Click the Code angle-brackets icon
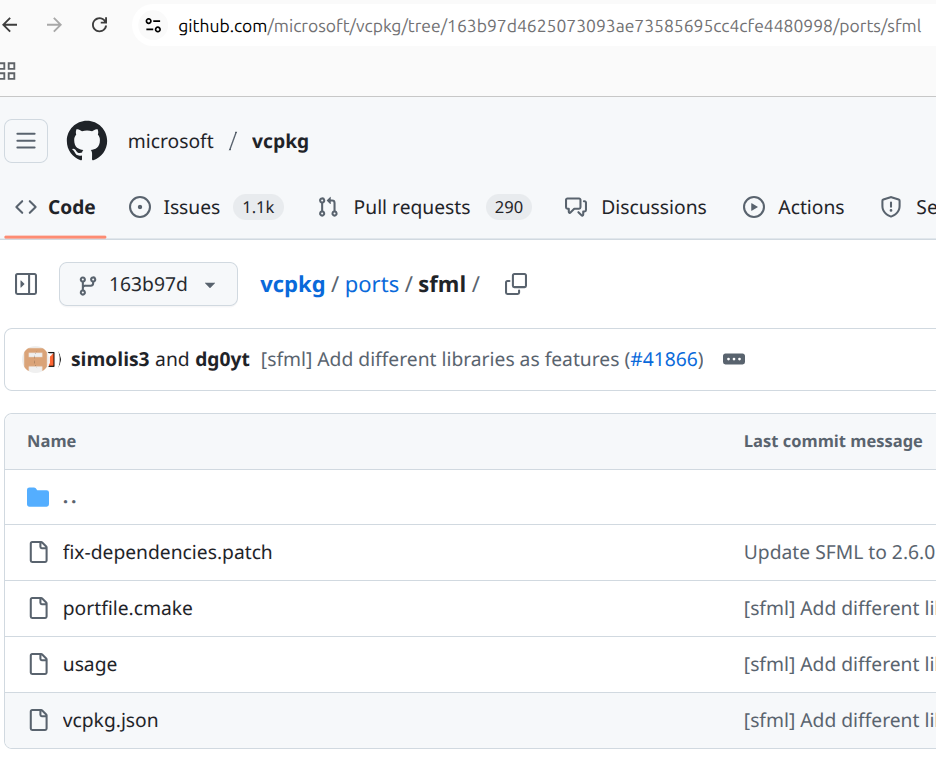 click(26, 207)
